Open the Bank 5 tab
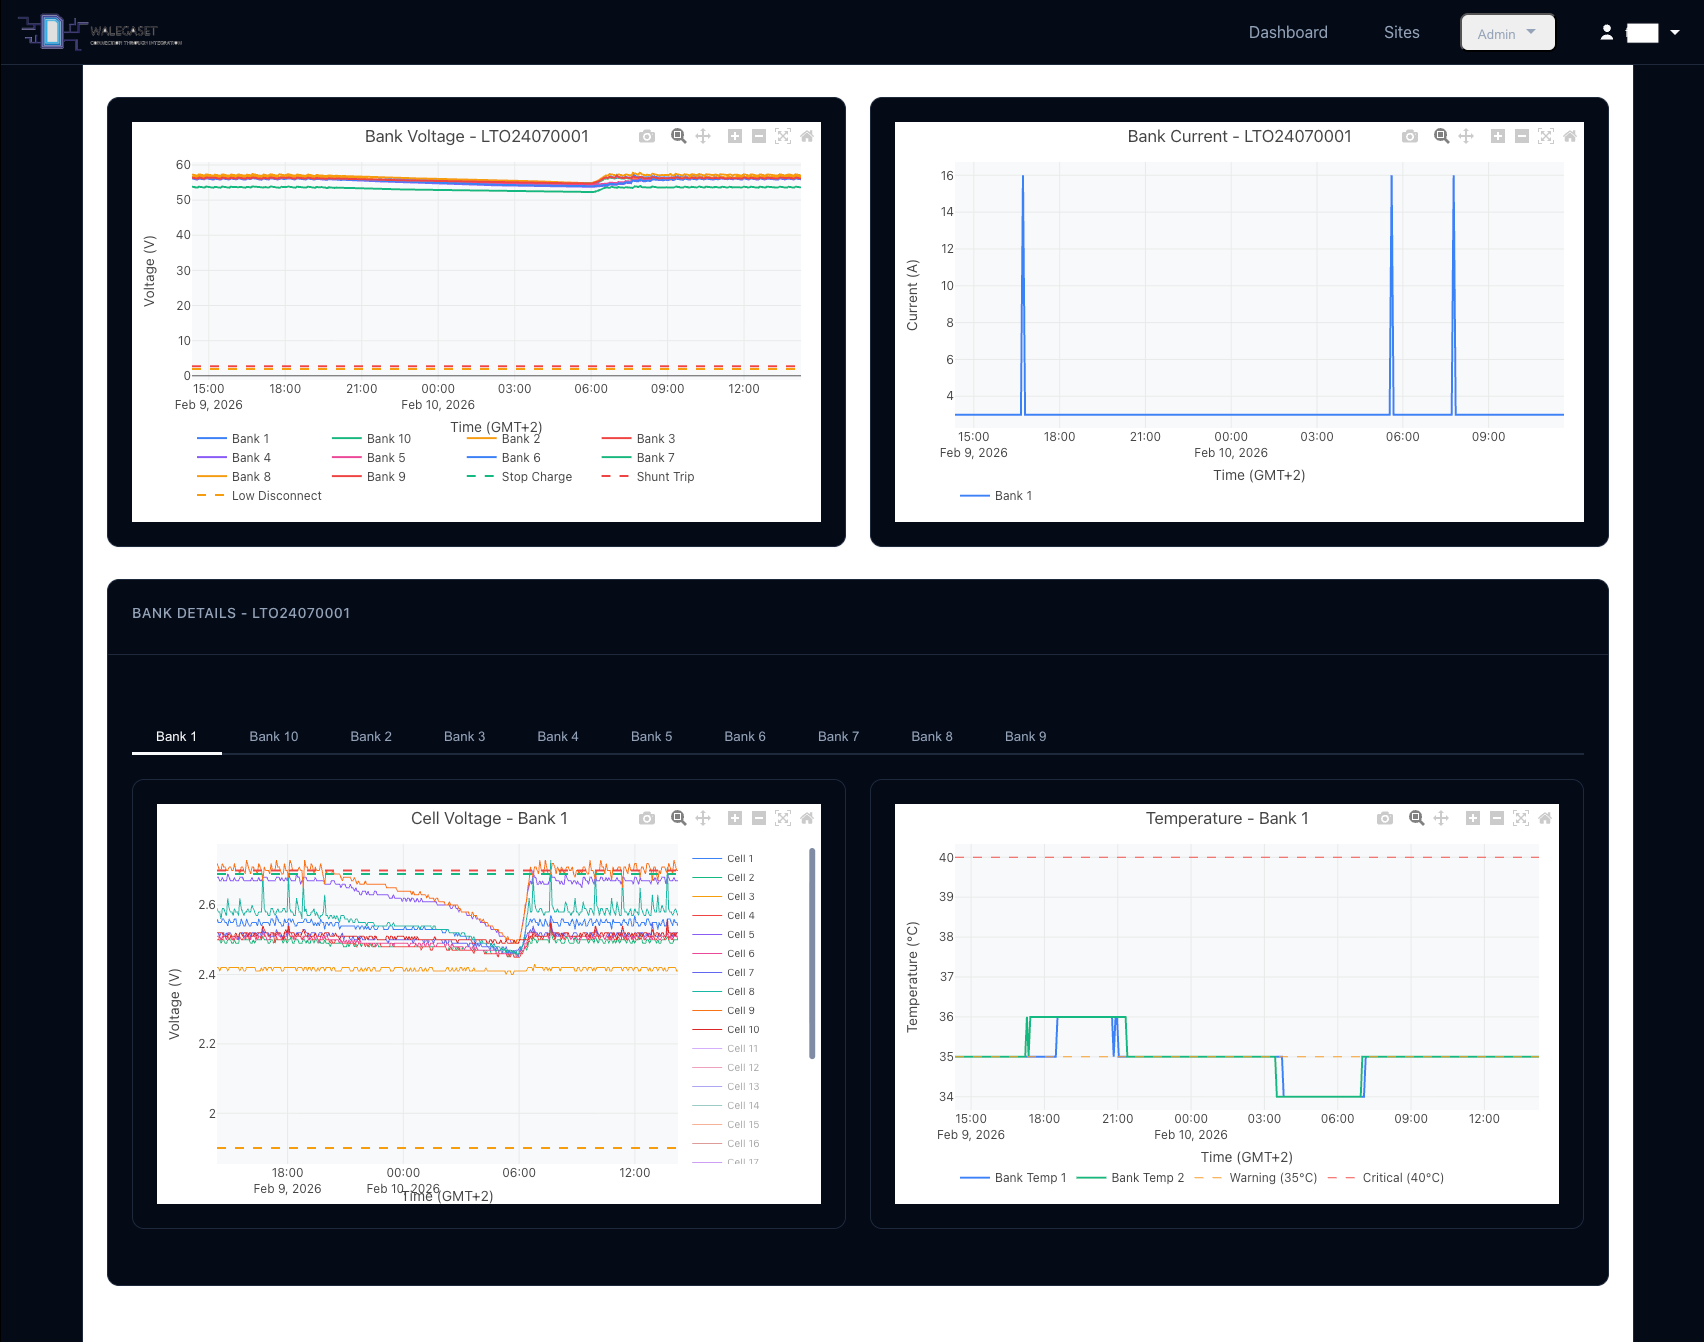Image resolution: width=1704 pixels, height=1342 pixels. point(651,737)
